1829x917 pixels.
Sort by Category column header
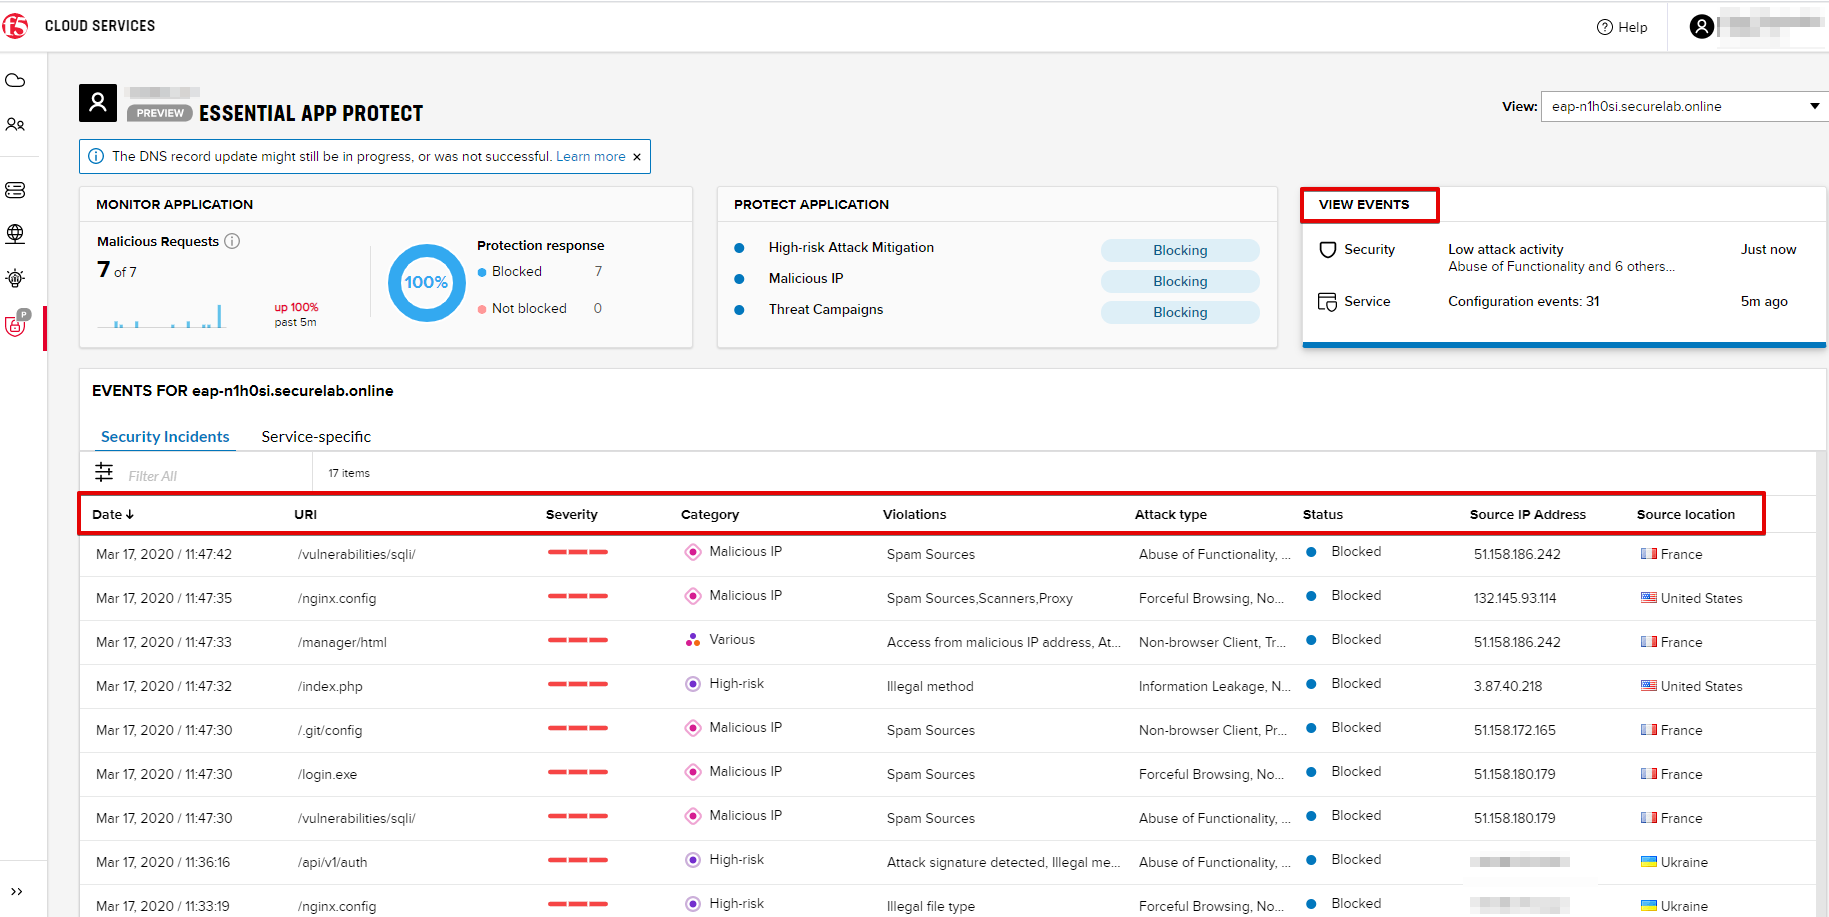(x=710, y=514)
